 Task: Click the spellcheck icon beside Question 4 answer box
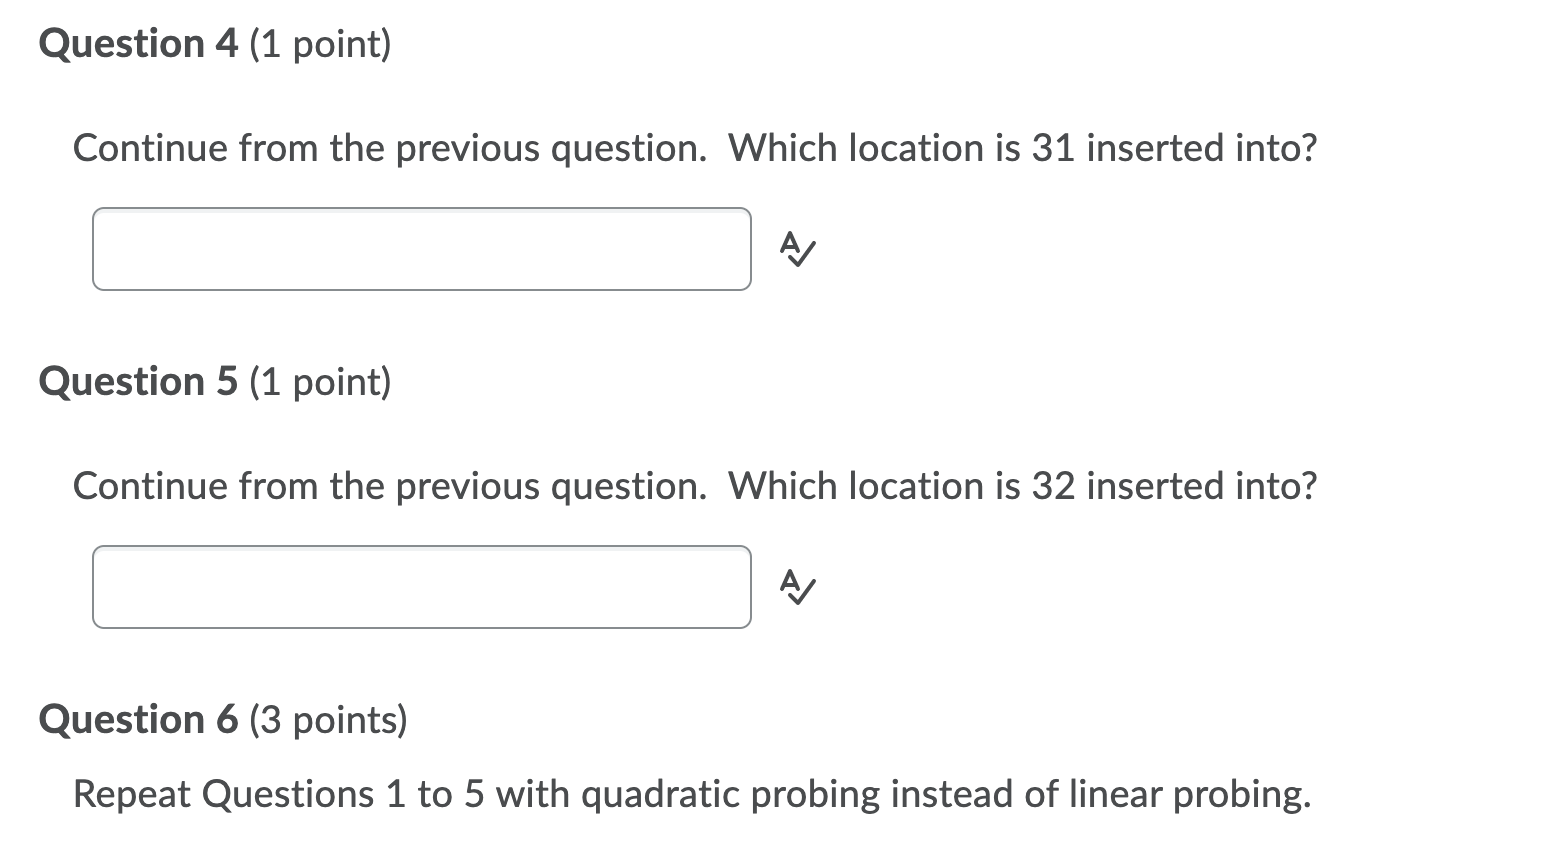tap(797, 249)
